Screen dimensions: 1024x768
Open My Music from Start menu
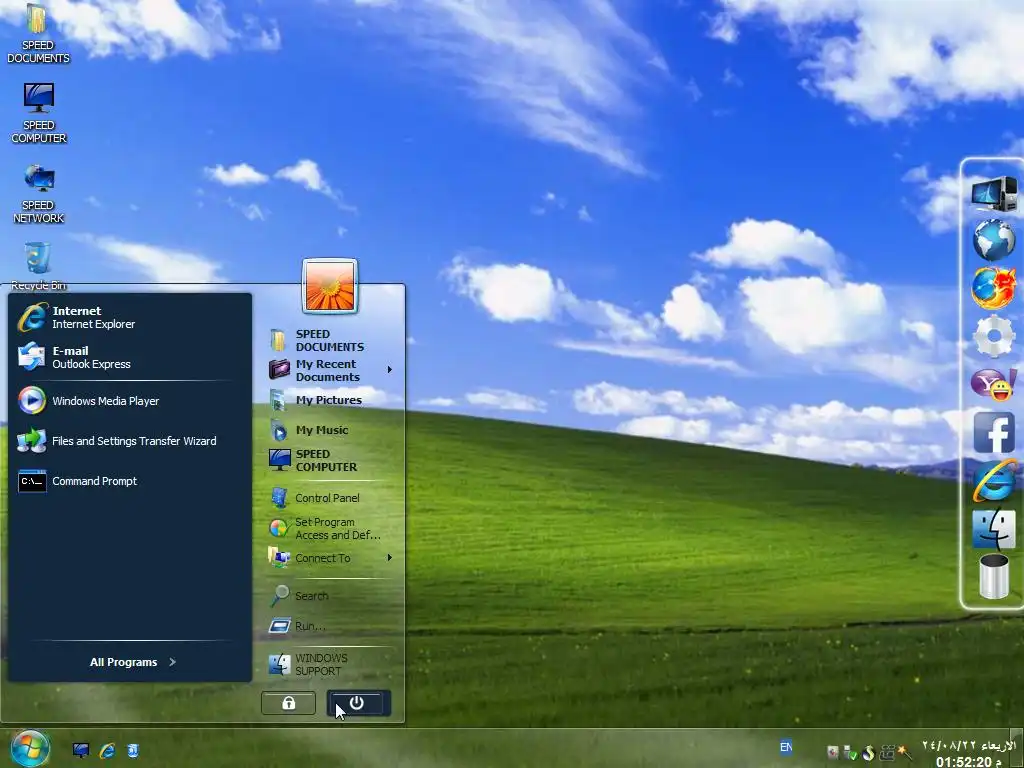(x=330, y=430)
